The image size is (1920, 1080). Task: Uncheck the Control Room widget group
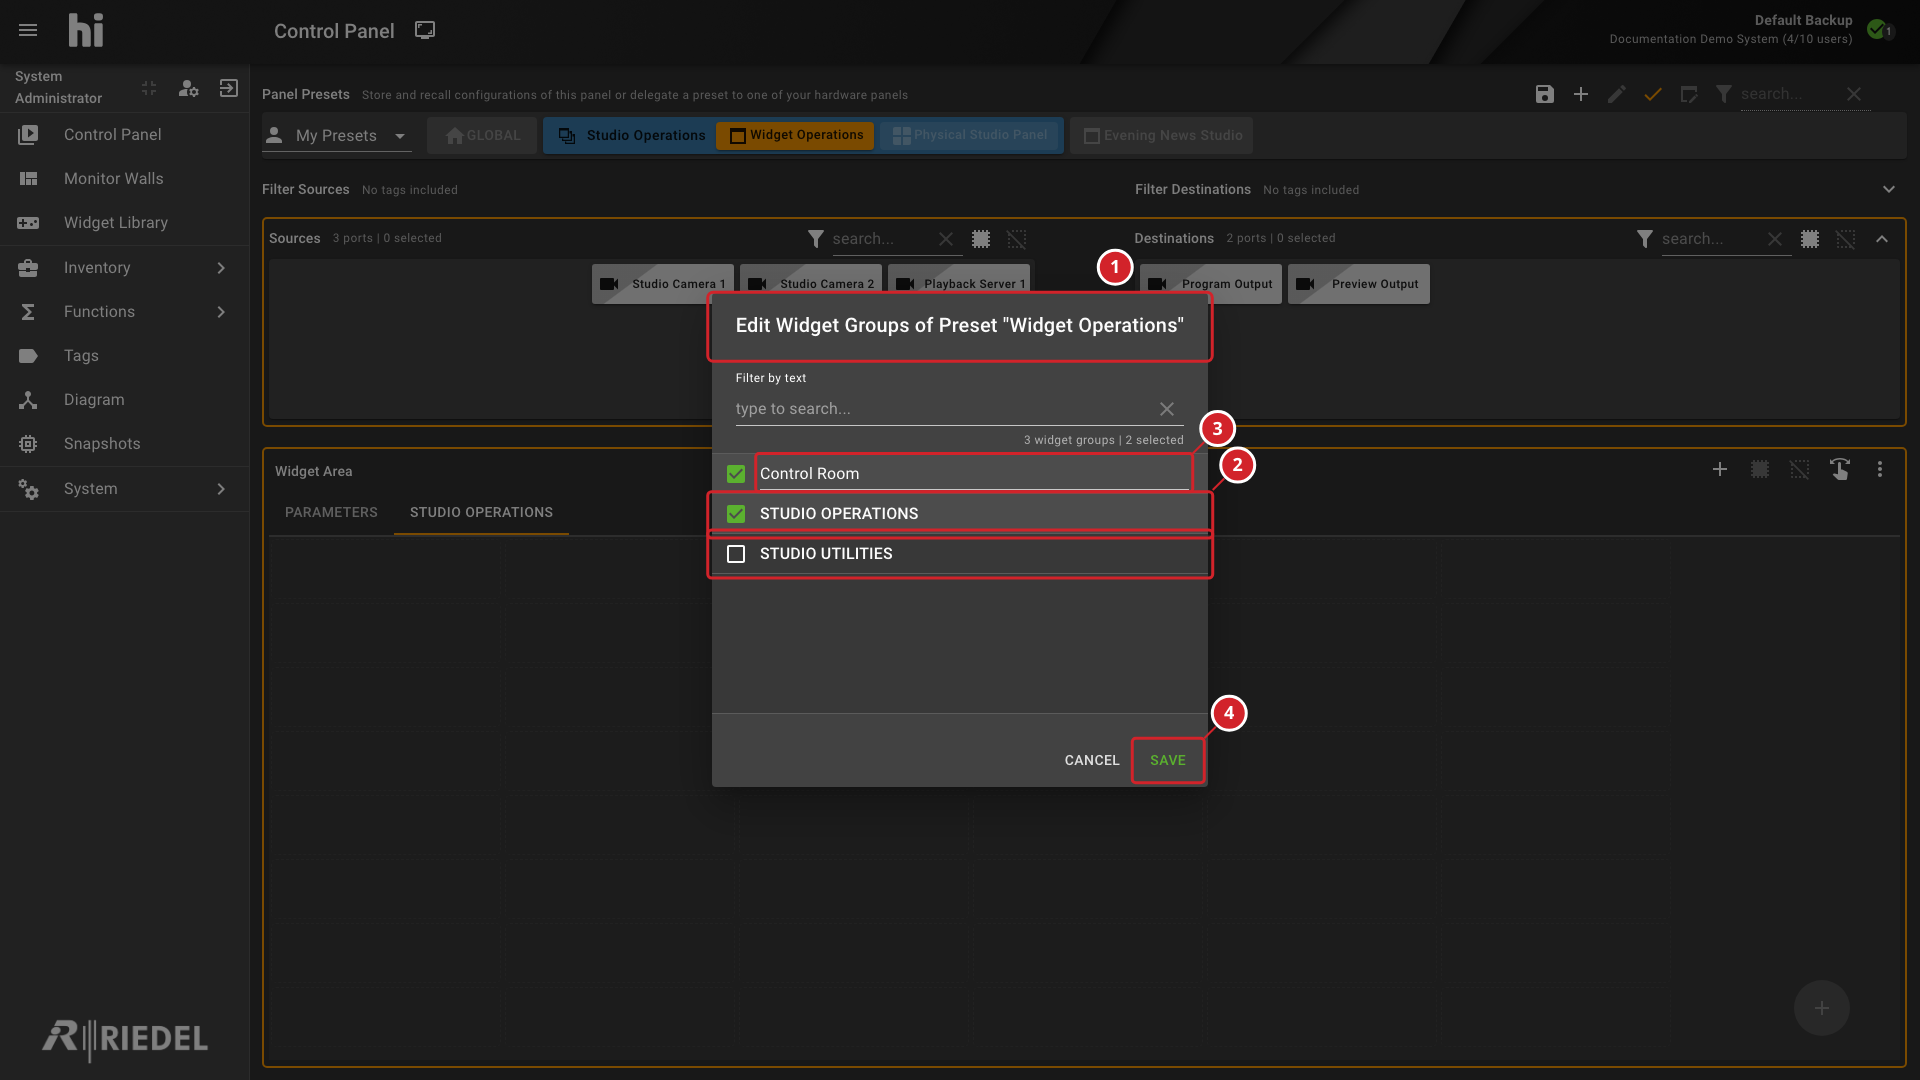pyautogui.click(x=736, y=474)
